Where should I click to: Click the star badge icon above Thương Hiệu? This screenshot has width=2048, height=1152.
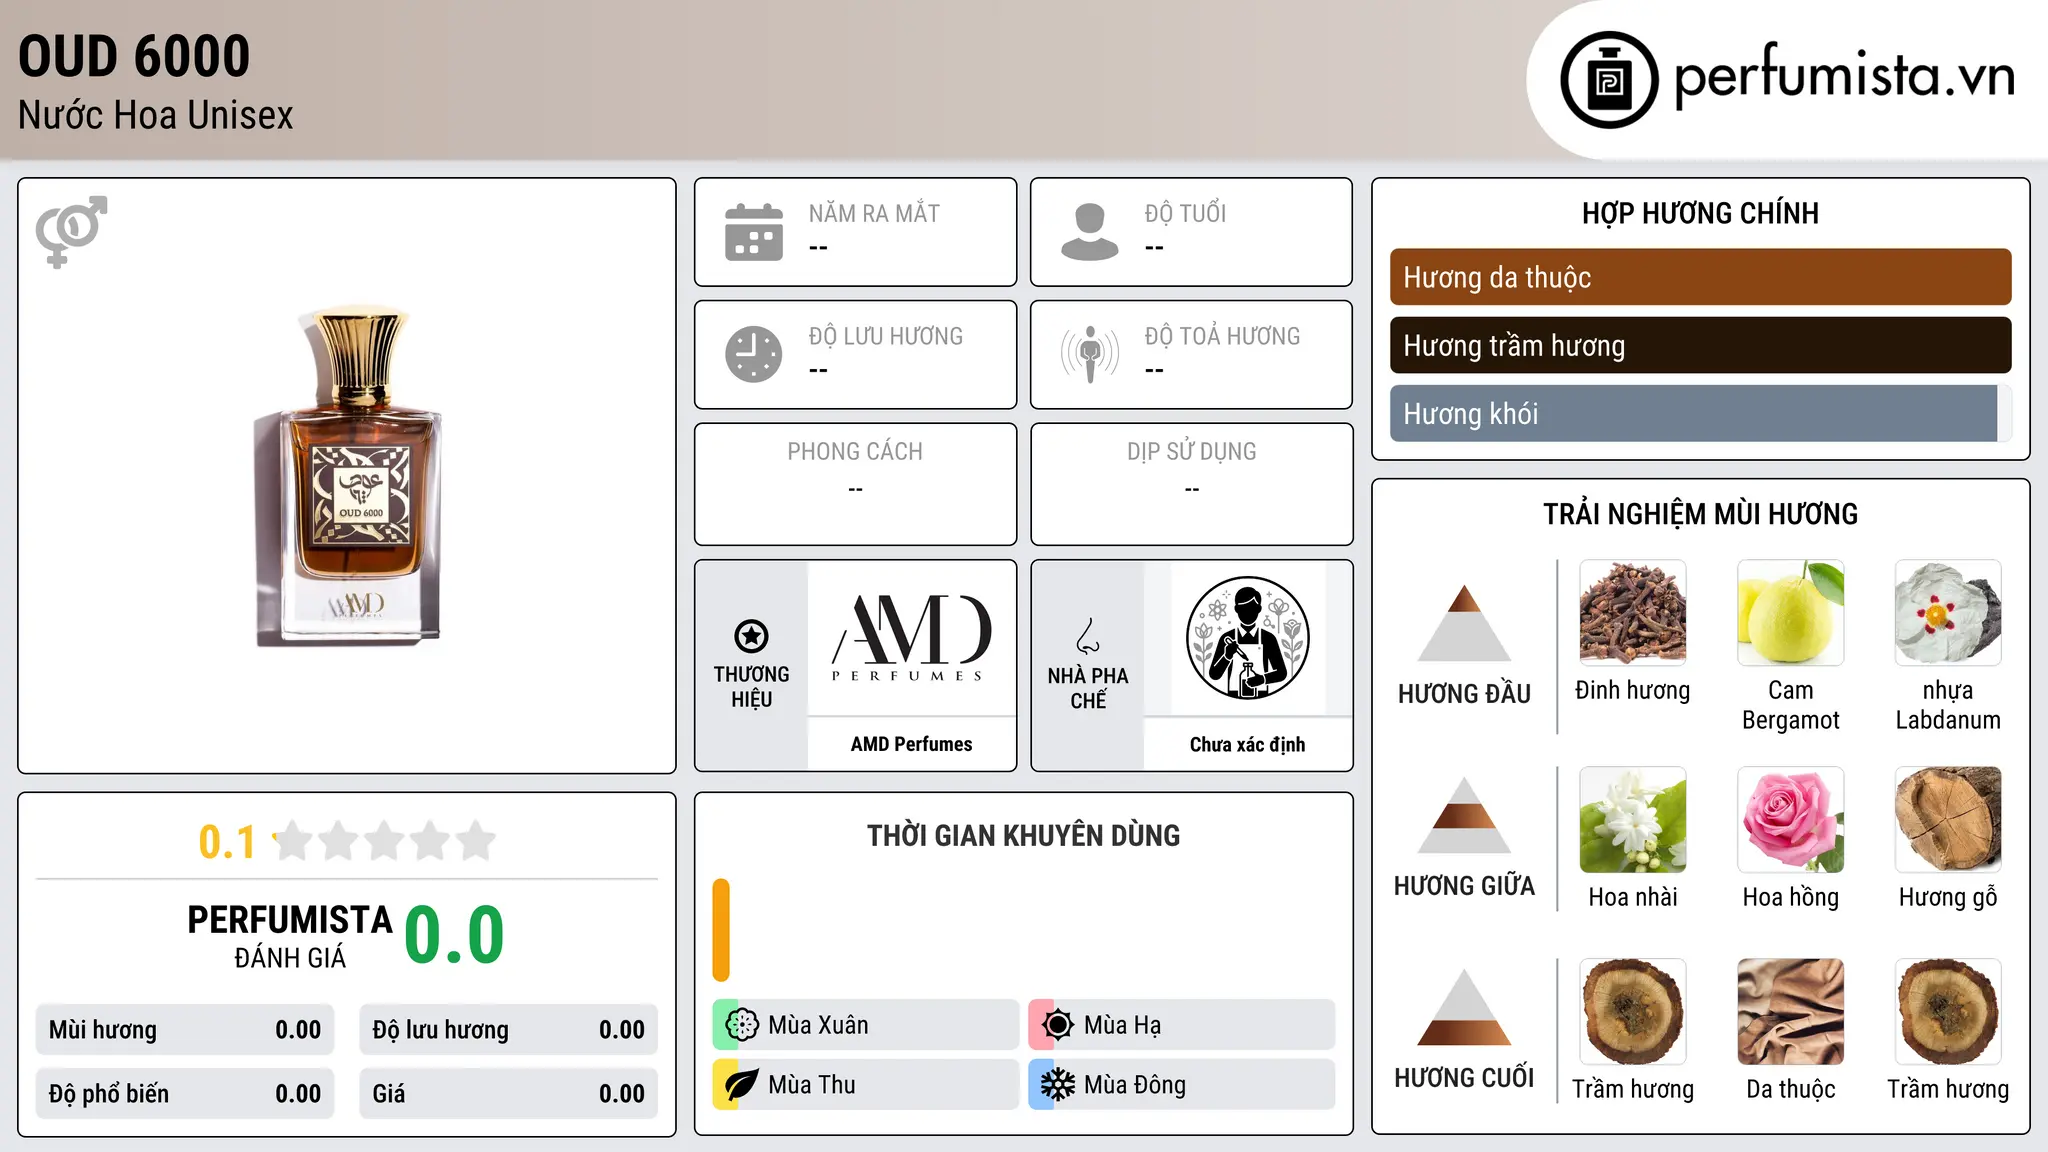[751, 636]
